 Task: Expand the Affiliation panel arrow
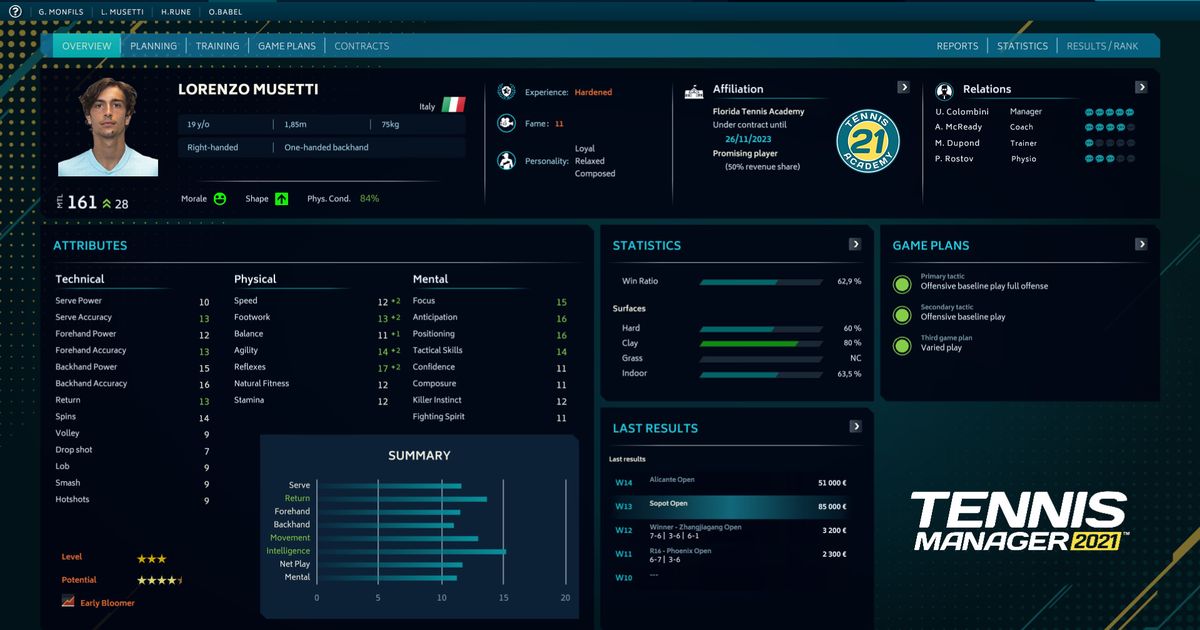click(x=903, y=87)
